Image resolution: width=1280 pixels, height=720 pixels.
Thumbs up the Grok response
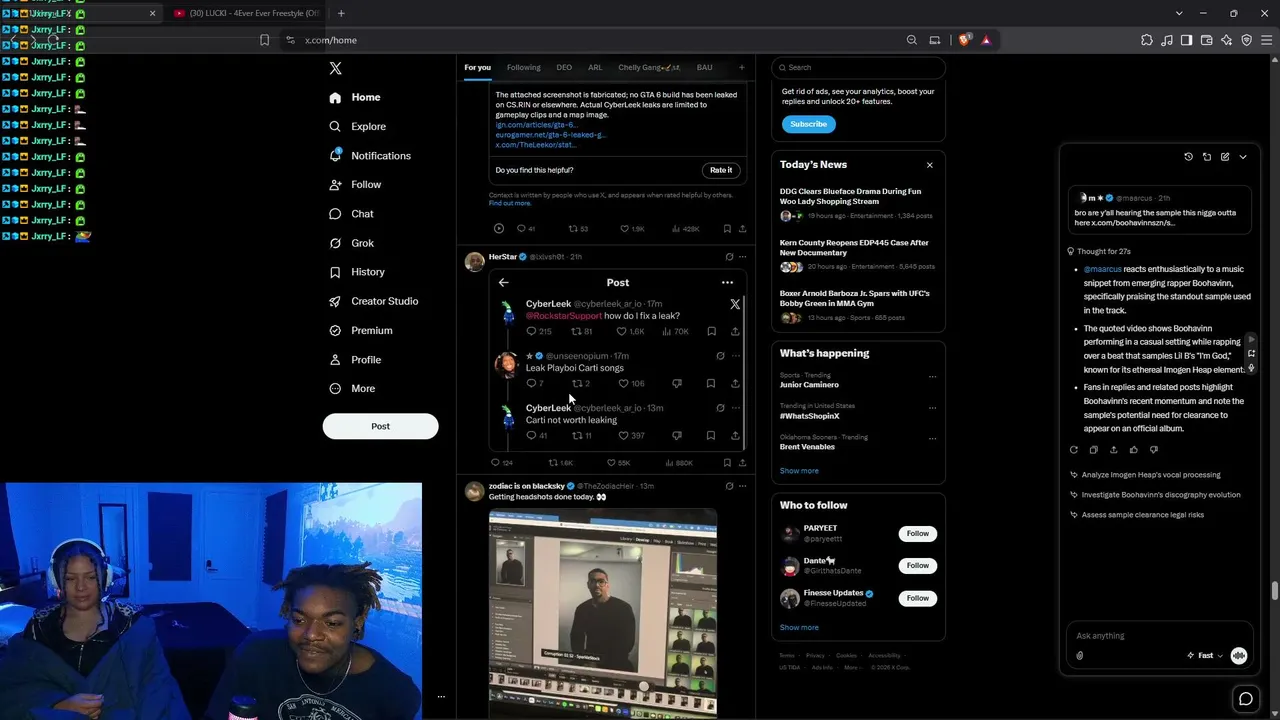coord(1133,450)
